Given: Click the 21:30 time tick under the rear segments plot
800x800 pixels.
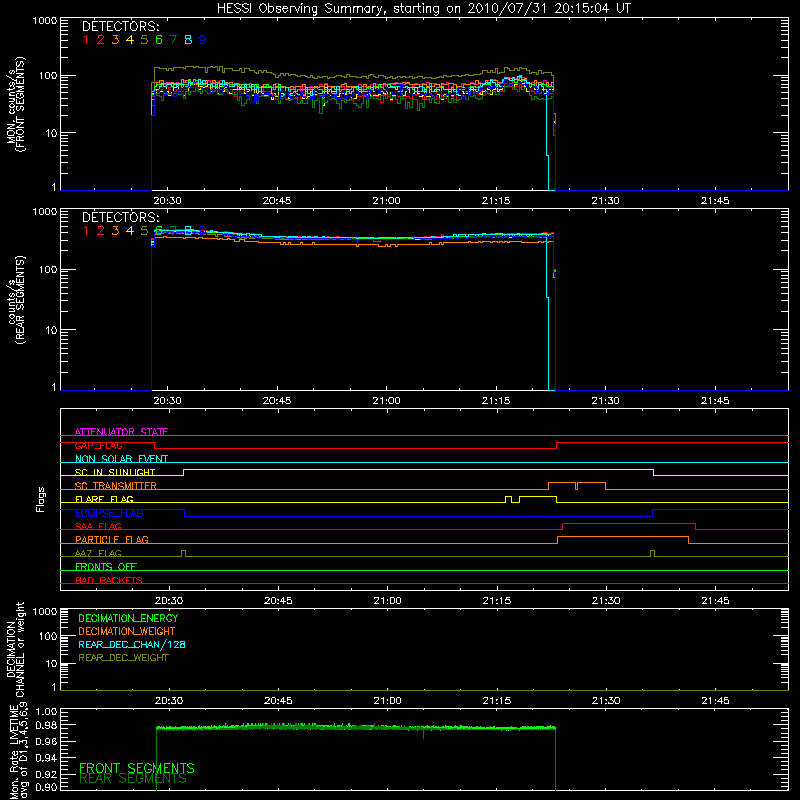Looking at the screenshot, I should [x=606, y=401].
